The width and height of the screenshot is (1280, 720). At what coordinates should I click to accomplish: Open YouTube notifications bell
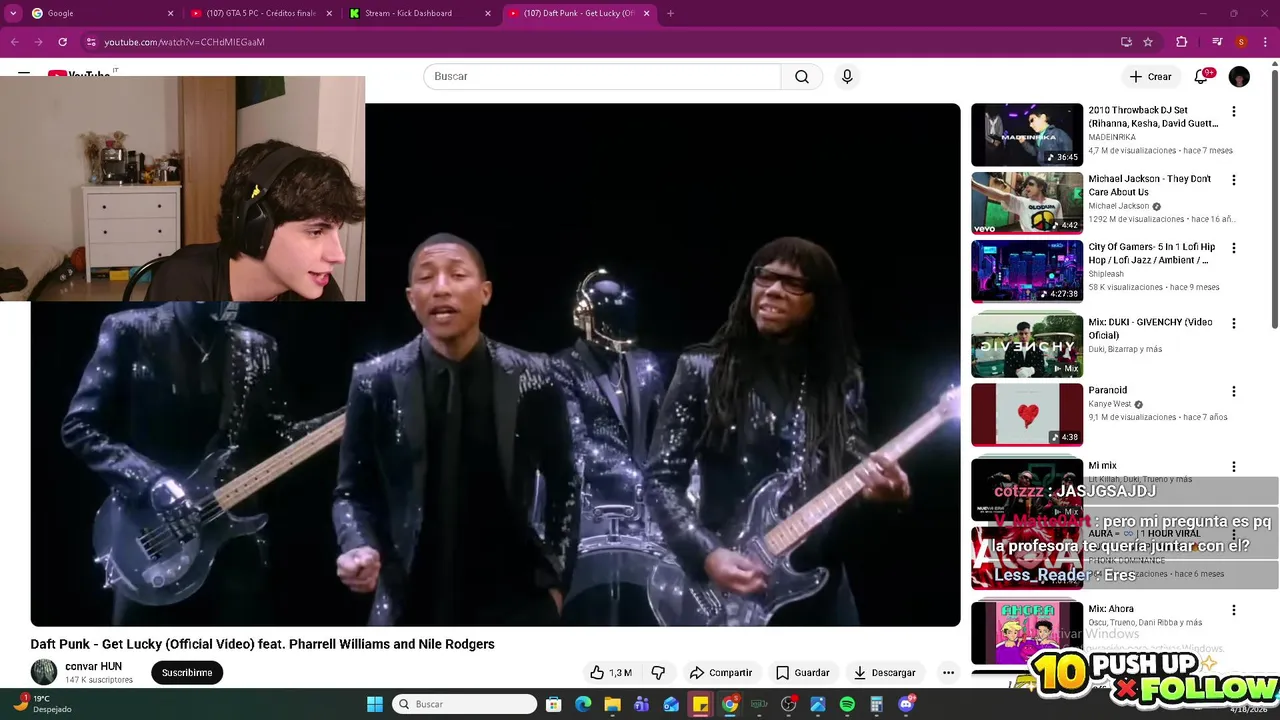coord(1201,77)
